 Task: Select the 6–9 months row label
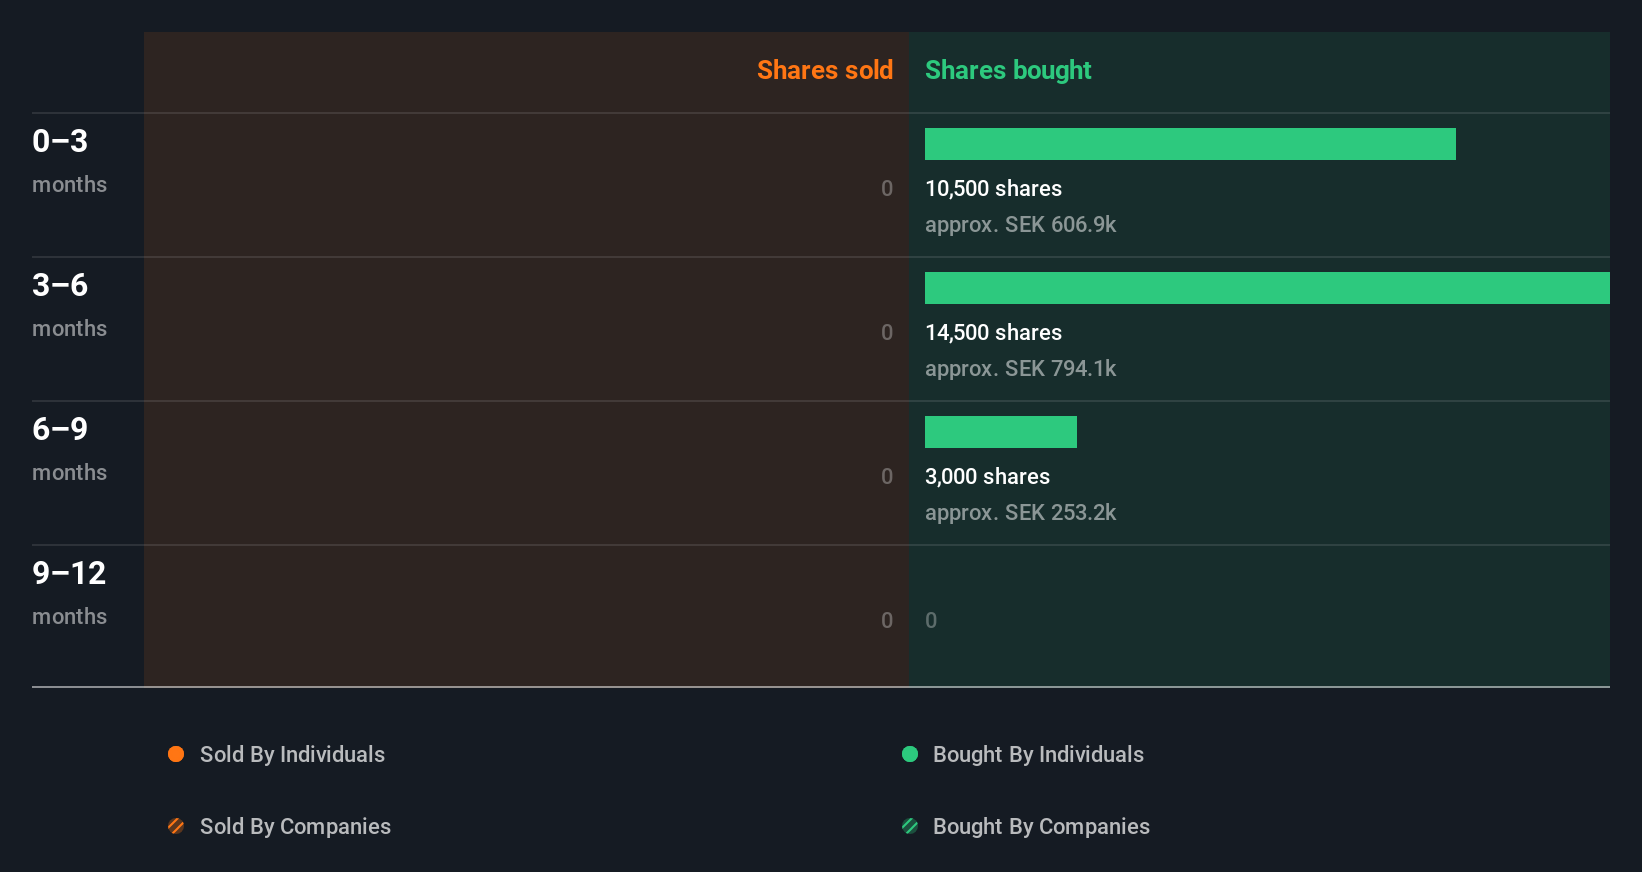(69, 448)
